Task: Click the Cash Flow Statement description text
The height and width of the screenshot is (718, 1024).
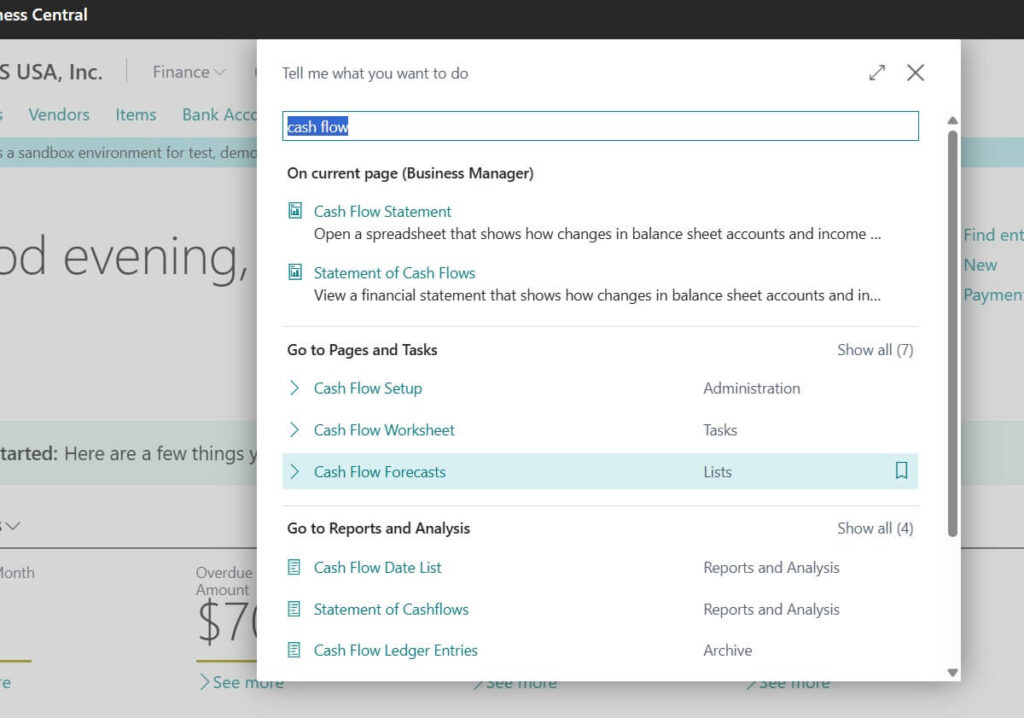Action: [x=597, y=234]
